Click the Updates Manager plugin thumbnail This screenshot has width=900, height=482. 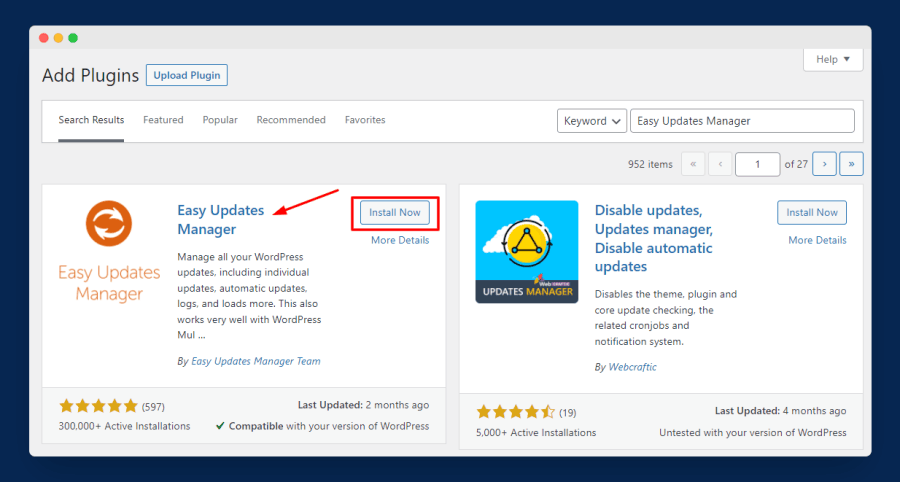[x=527, y=251]
